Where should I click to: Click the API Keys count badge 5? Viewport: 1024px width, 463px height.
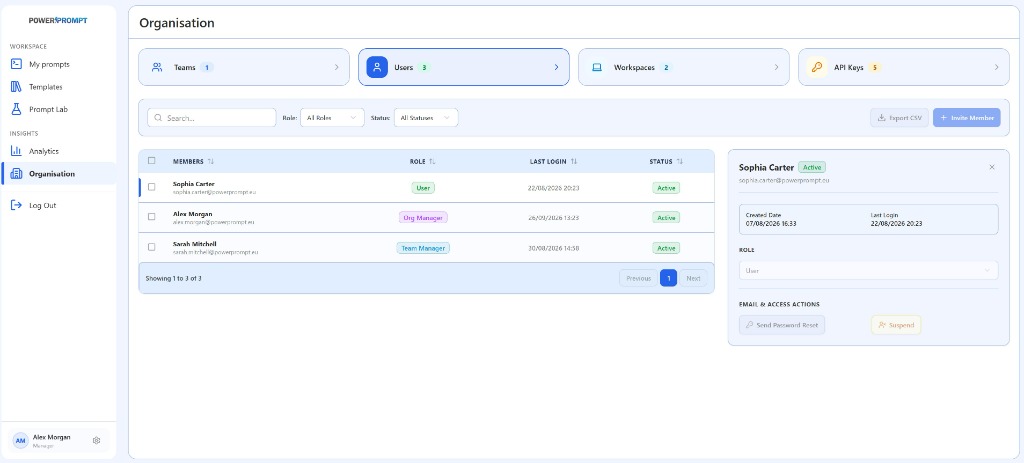point(874,67)
